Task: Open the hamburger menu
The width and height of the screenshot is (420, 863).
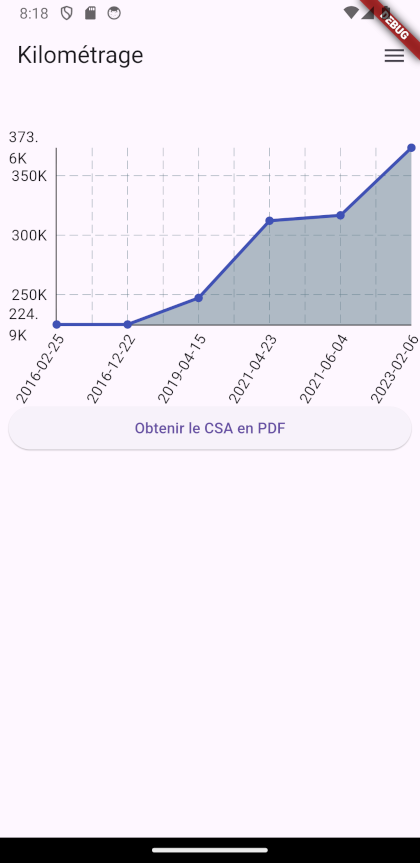Action: pyautogui.click(x=394, y=56)
